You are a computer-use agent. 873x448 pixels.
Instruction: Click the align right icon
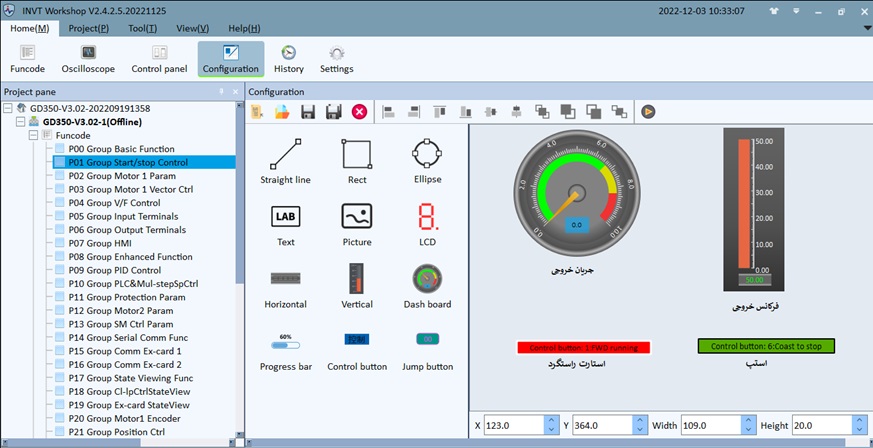414,112
